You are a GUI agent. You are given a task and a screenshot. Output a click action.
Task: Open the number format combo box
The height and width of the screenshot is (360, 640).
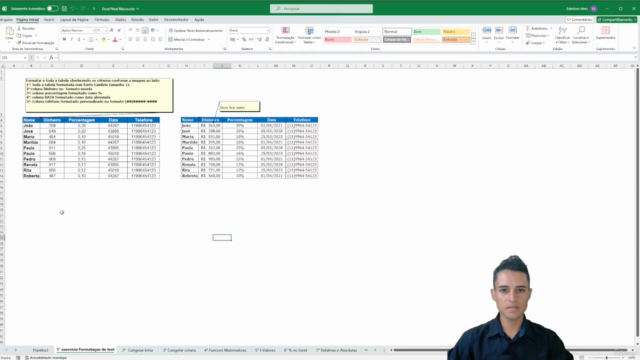pos(249,31)
